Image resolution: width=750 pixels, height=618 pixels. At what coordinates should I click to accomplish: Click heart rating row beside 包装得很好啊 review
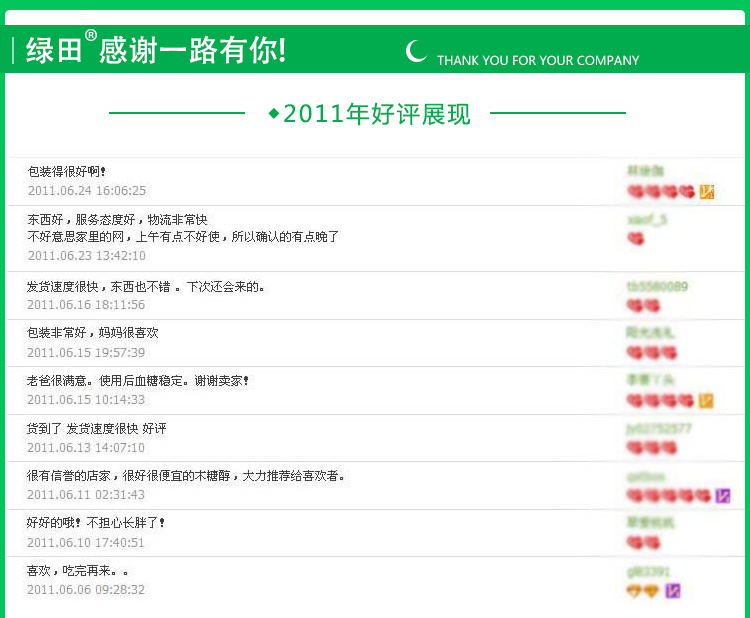tap(661, 192)
